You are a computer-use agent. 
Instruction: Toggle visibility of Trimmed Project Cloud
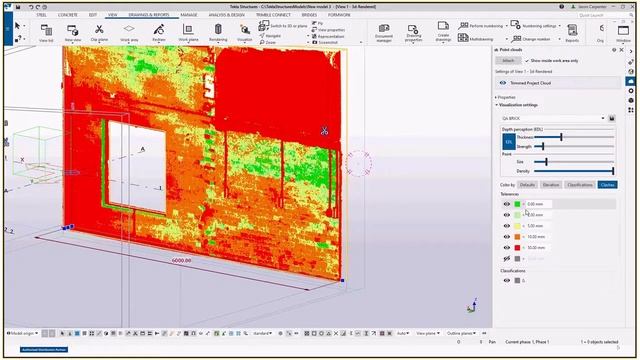tap(503, 83)
